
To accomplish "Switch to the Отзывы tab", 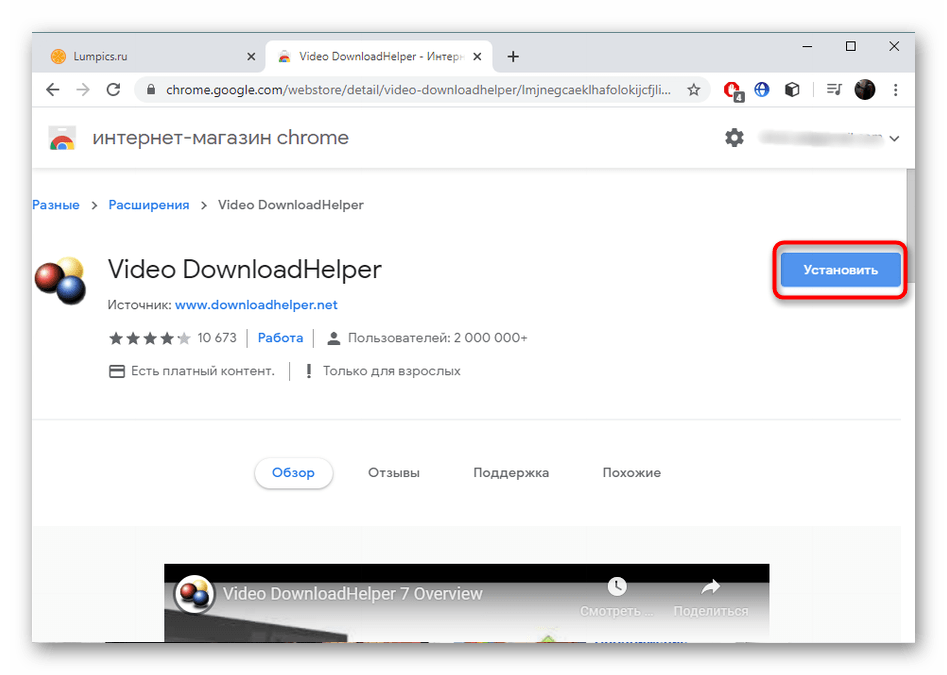I will pos(394,473).
